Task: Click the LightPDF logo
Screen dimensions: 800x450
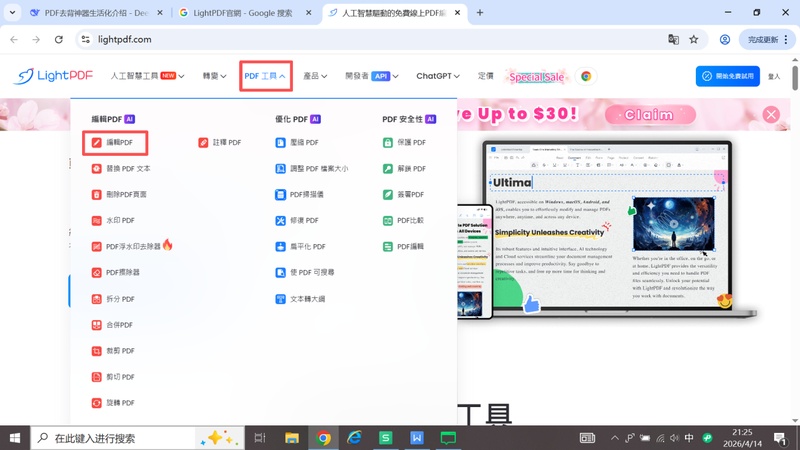Action: coord(53,76)
